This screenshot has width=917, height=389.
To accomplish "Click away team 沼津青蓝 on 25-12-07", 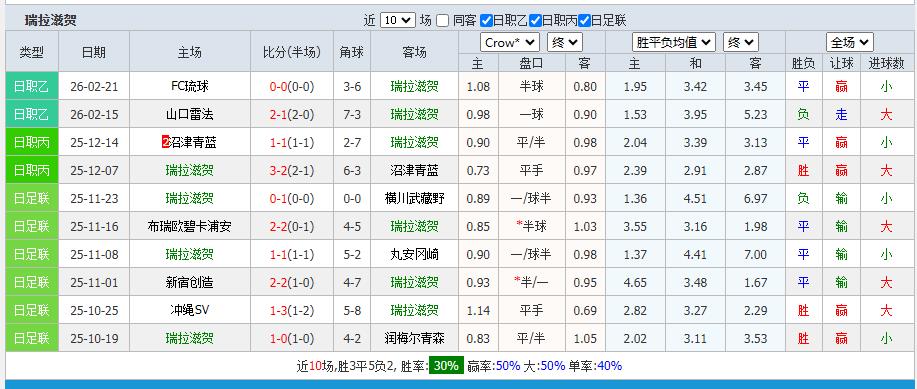I will pyautogui.click(x=415, y=170).
